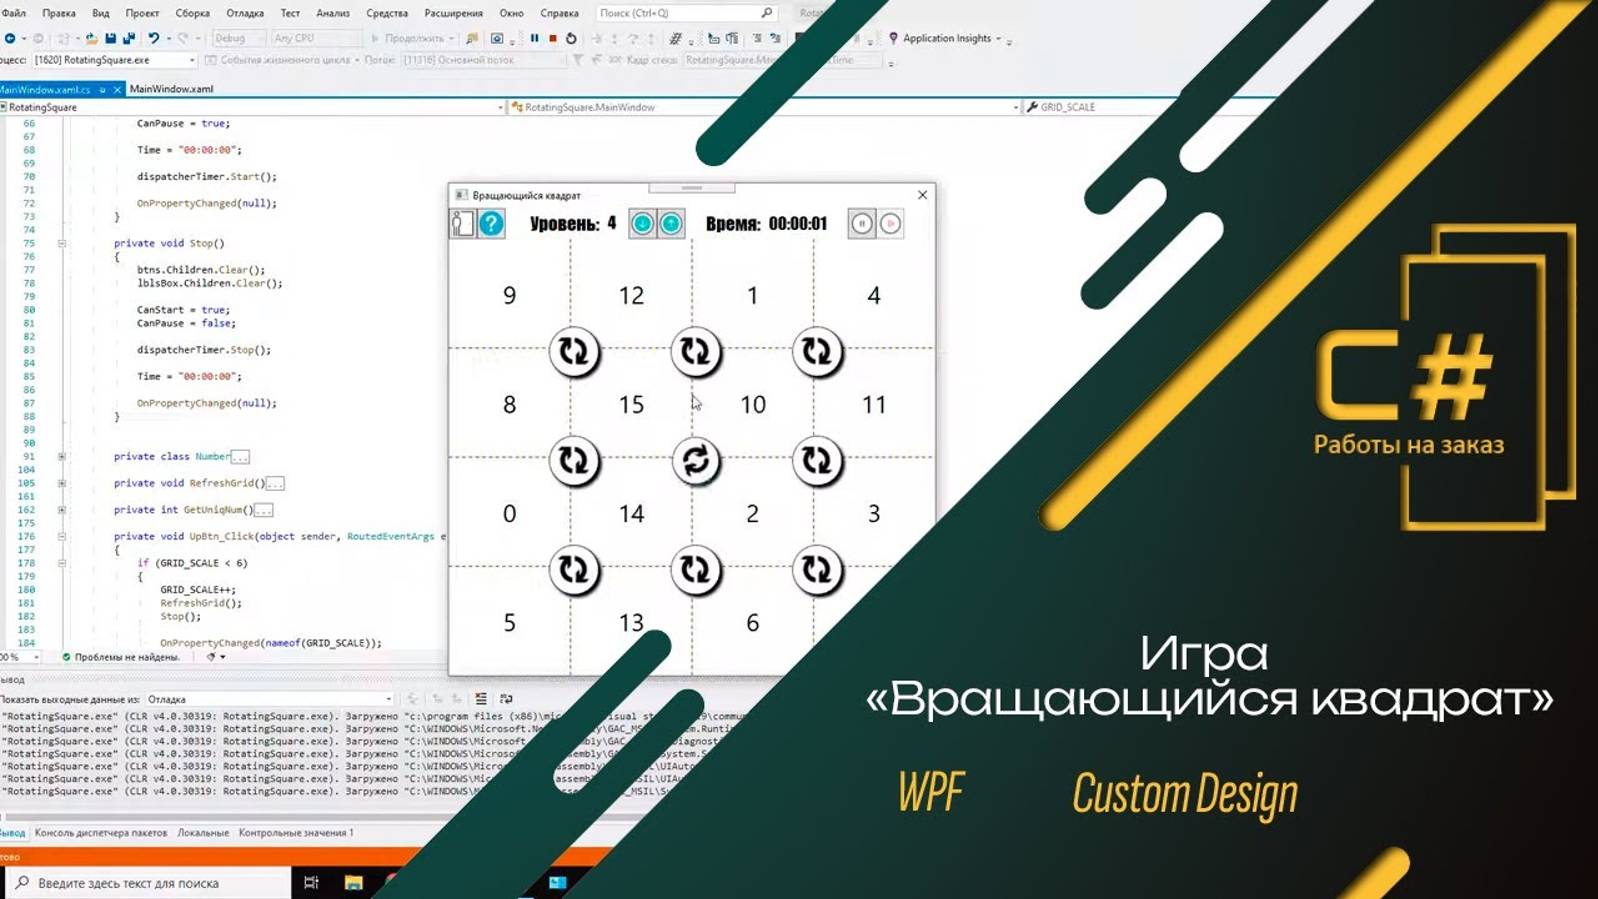Pause the game with the pause button
Viewport: 1598px width, 899px height.
[x=862, y=223]
